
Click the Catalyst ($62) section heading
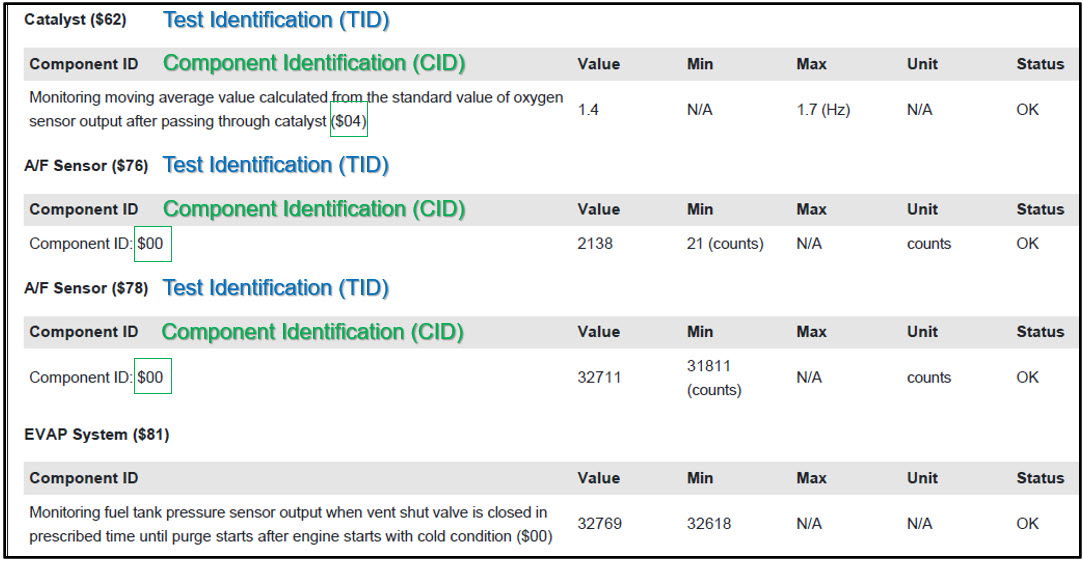[x=75, y=20]
